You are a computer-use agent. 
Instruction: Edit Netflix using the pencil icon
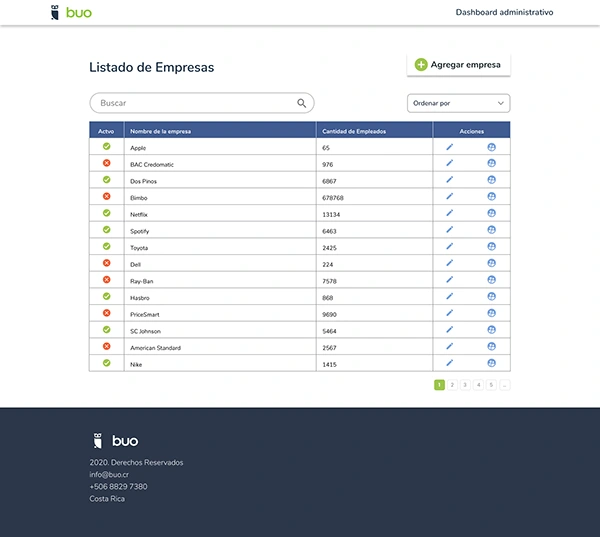tap(450, 213)
